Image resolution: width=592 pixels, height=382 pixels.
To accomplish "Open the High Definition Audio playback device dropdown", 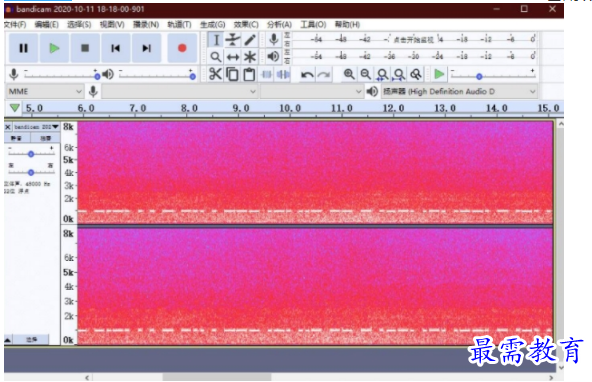I will tap(459, 91).
